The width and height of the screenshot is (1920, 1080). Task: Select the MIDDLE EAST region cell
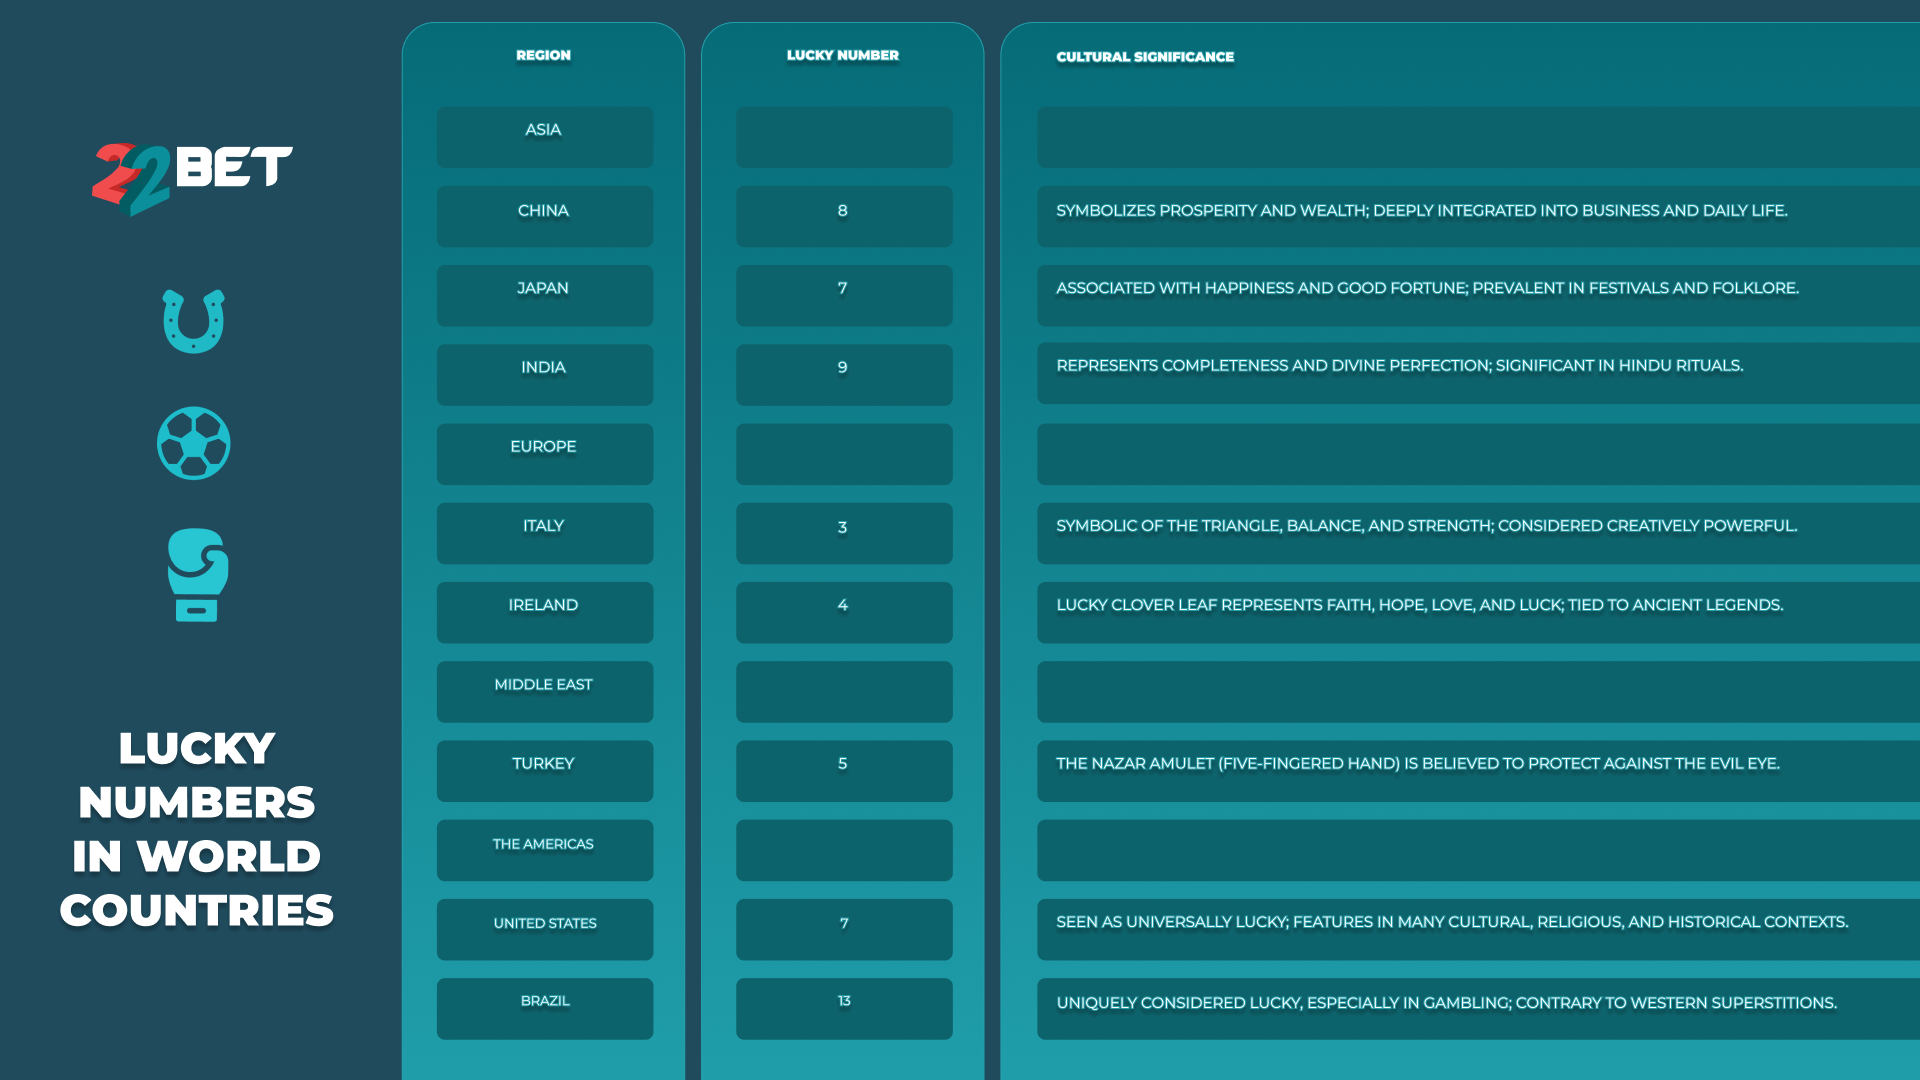545,691
